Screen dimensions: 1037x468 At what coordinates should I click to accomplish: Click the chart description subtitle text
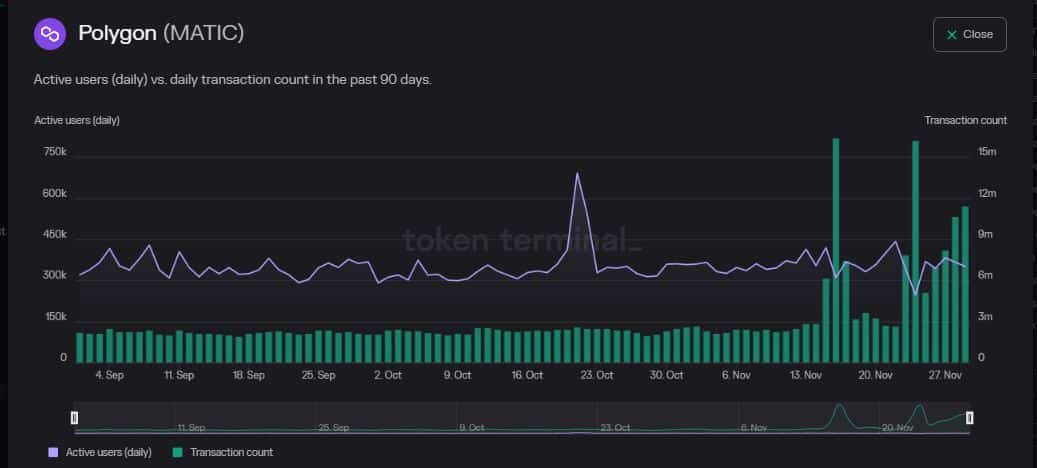[x=233, y=80]
